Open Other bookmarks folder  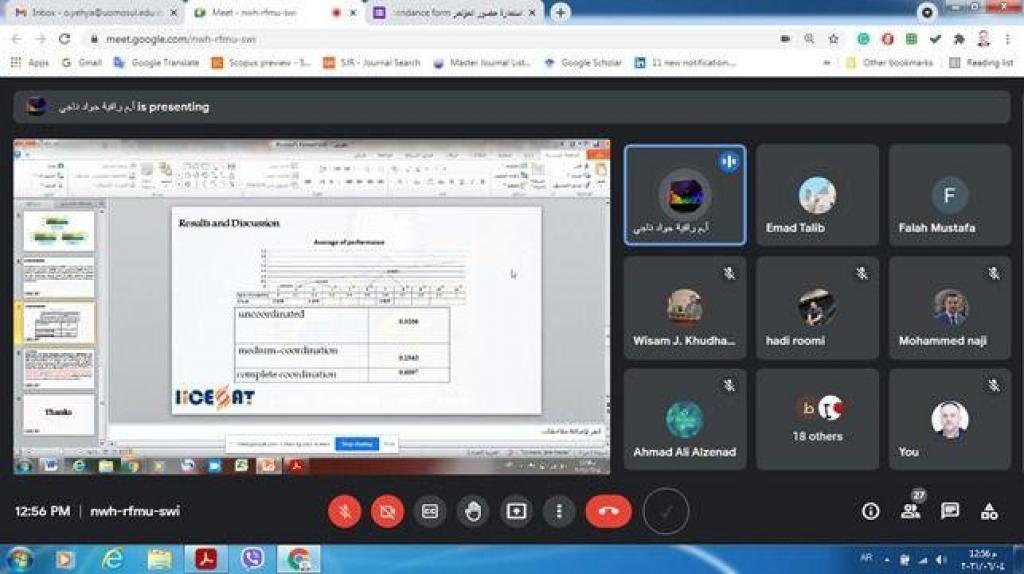tap(889, 62)
